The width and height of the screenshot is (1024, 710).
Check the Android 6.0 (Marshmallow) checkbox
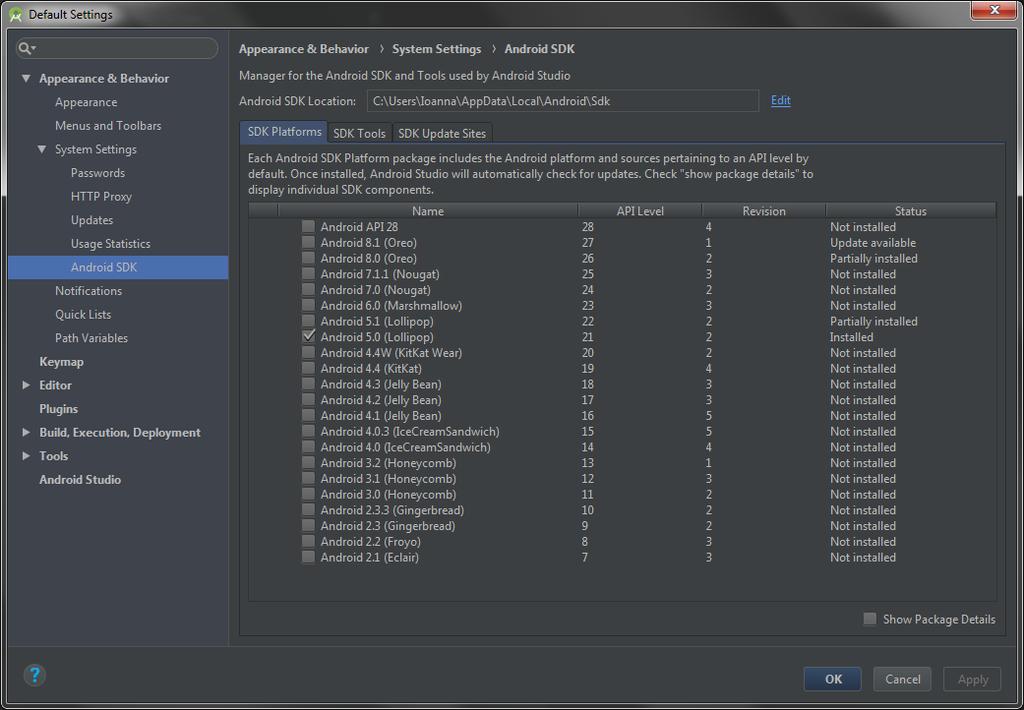point(308,305)
